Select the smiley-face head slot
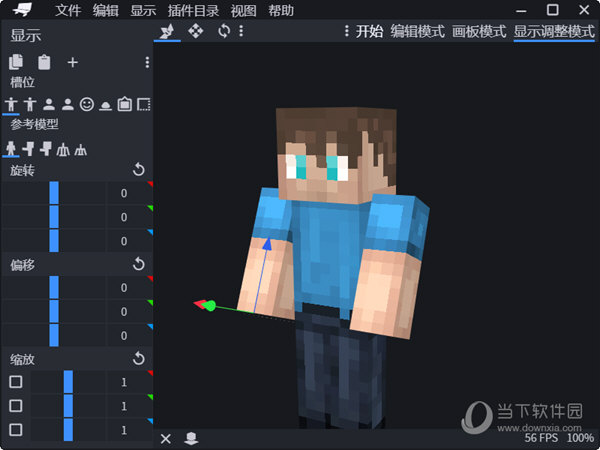This screenshot has height=450, width=600. [x=87, y=104]
